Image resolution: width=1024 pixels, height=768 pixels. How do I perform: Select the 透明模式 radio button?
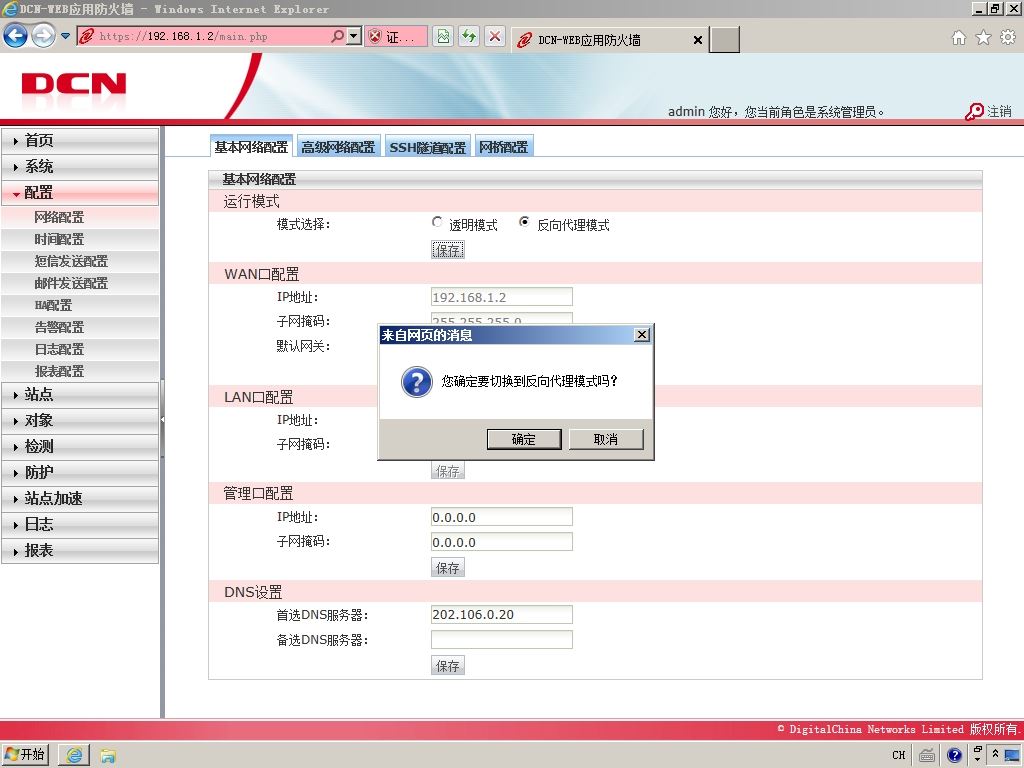437,222
